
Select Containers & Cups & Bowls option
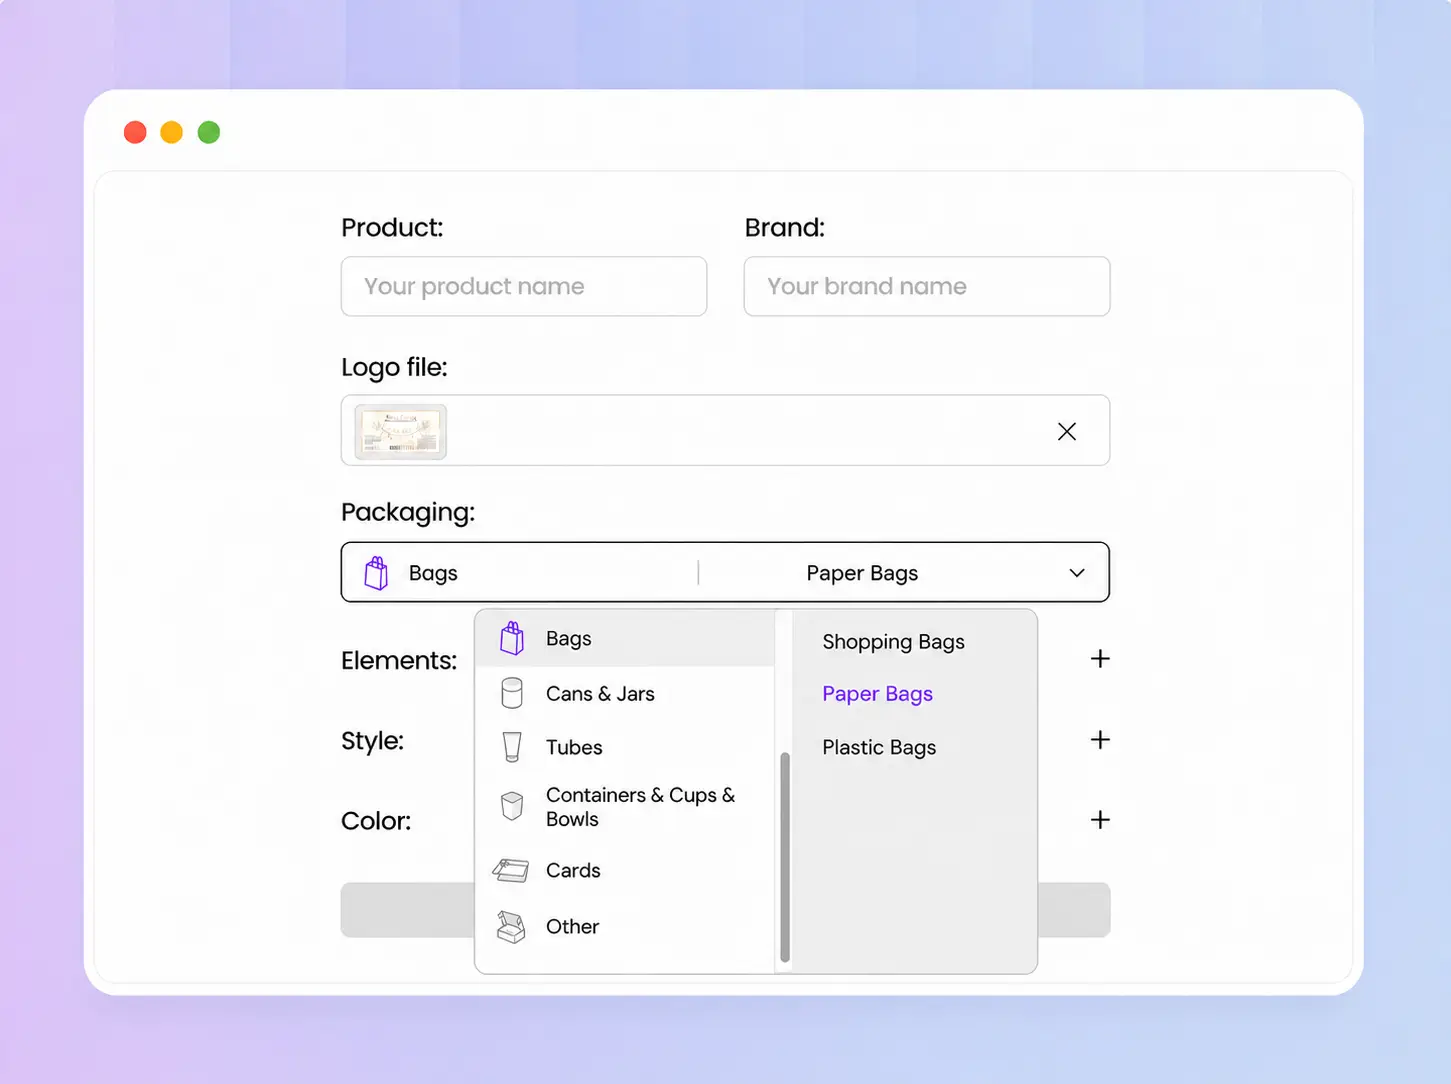pyautogui.click(x=625, y=807)
